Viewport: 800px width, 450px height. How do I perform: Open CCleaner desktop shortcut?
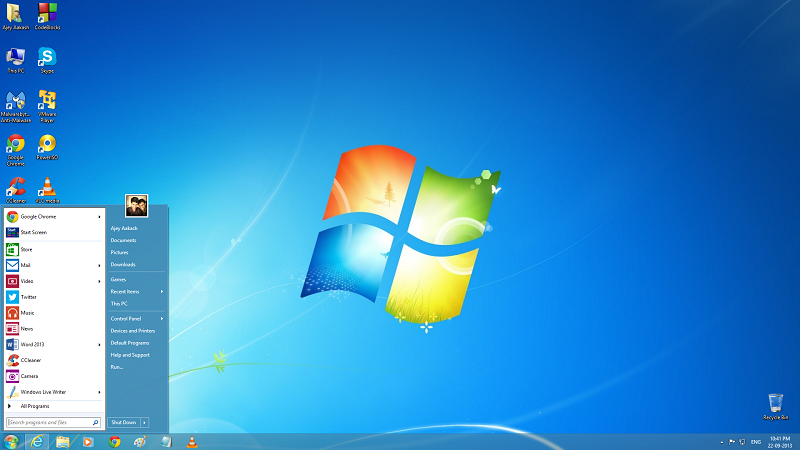(15, 190)
